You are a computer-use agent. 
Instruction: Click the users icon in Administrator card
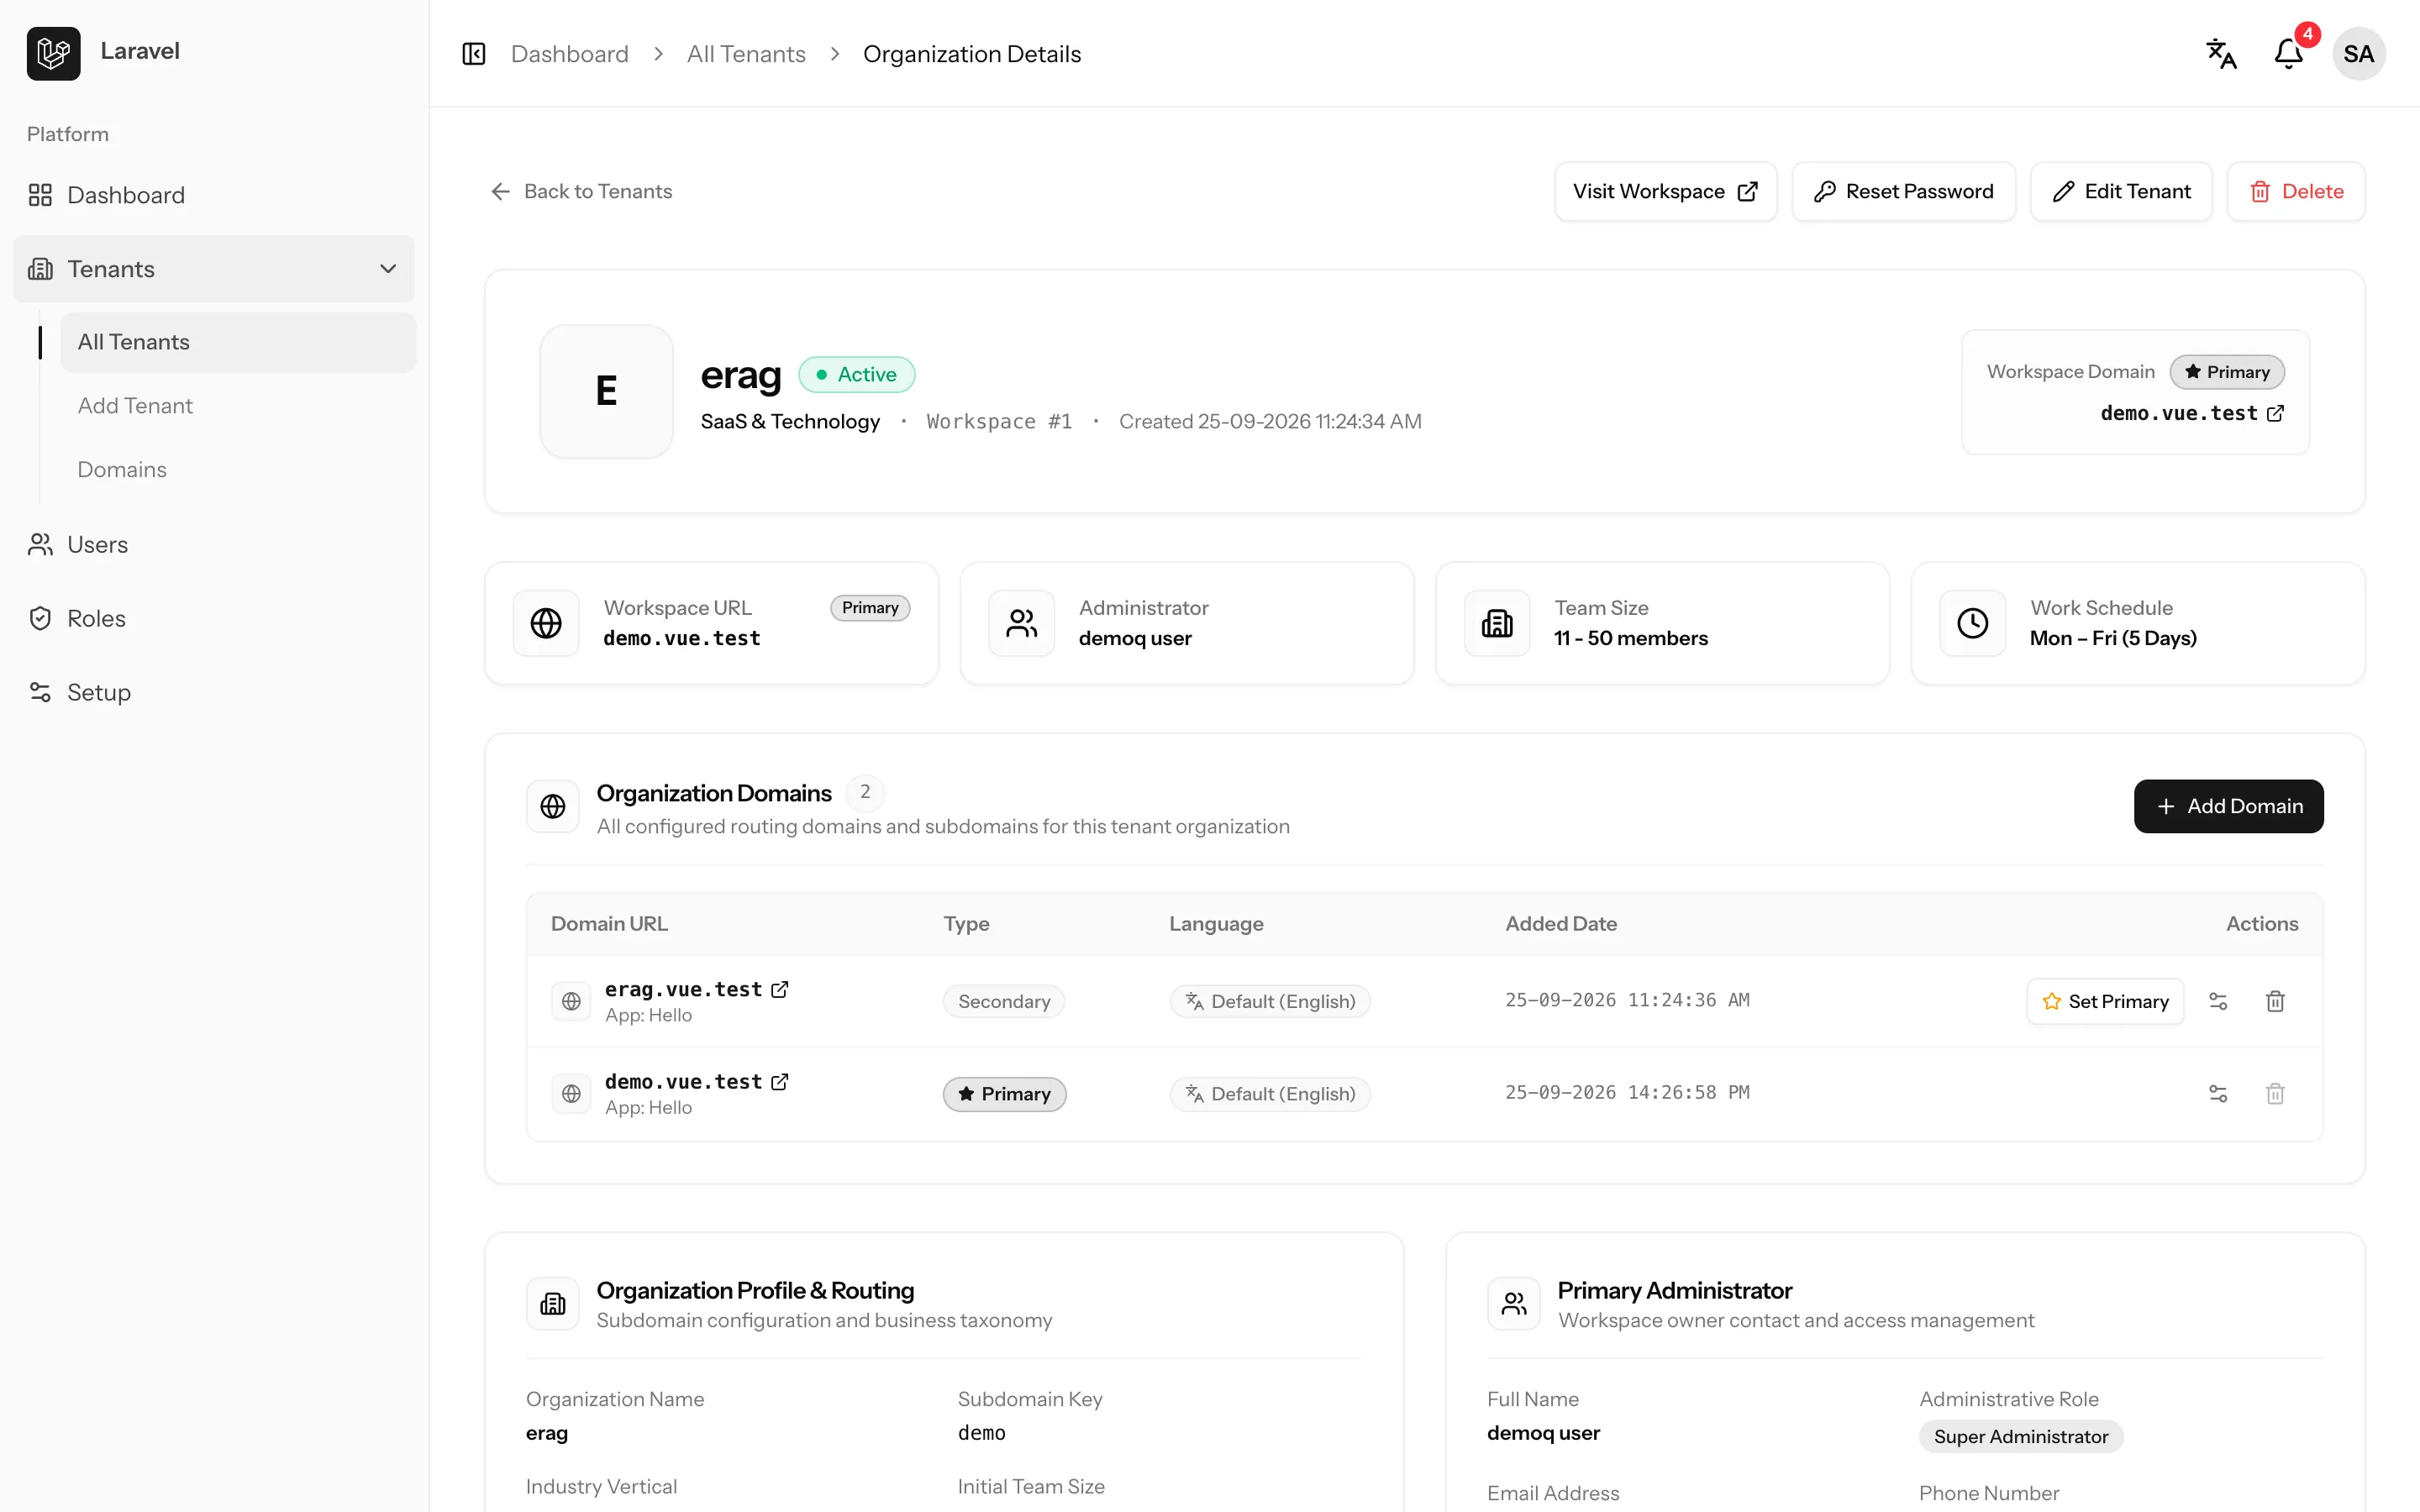(1022, 623)
